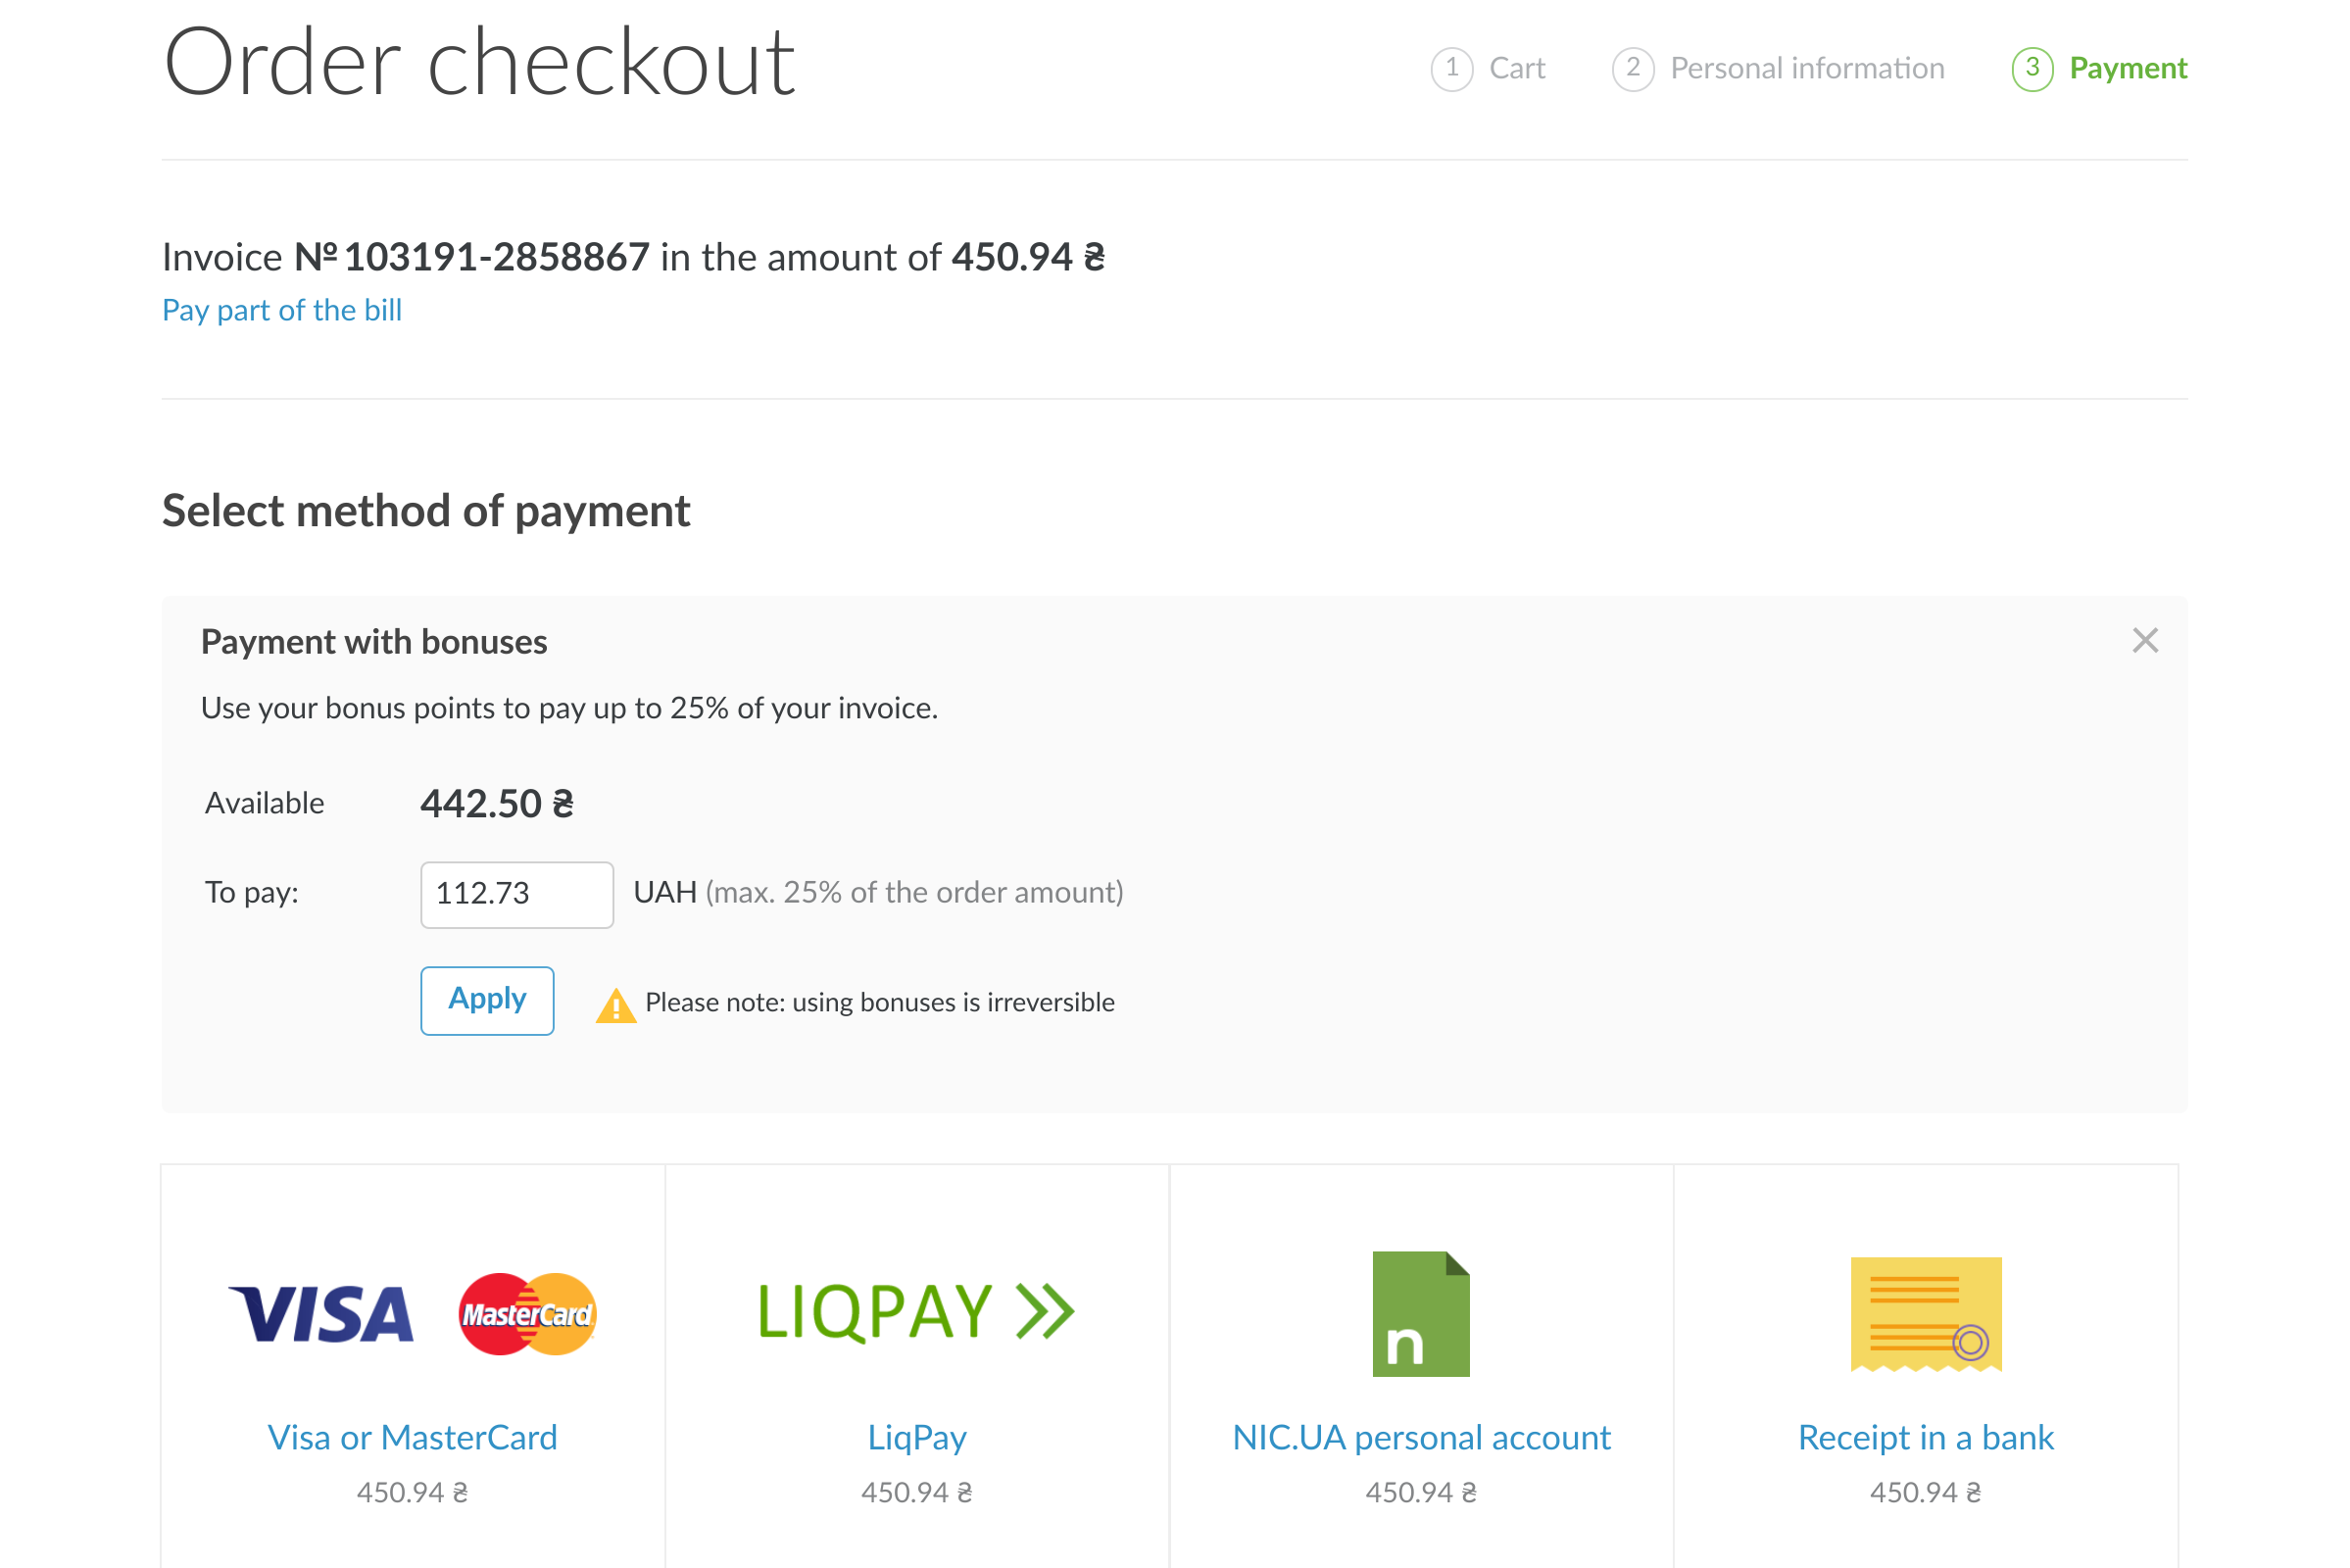Image resolution: width=2350 pixels, height=1568 pixels.
Task: Click the step 2 circle icon
Action: (1632, 69)
